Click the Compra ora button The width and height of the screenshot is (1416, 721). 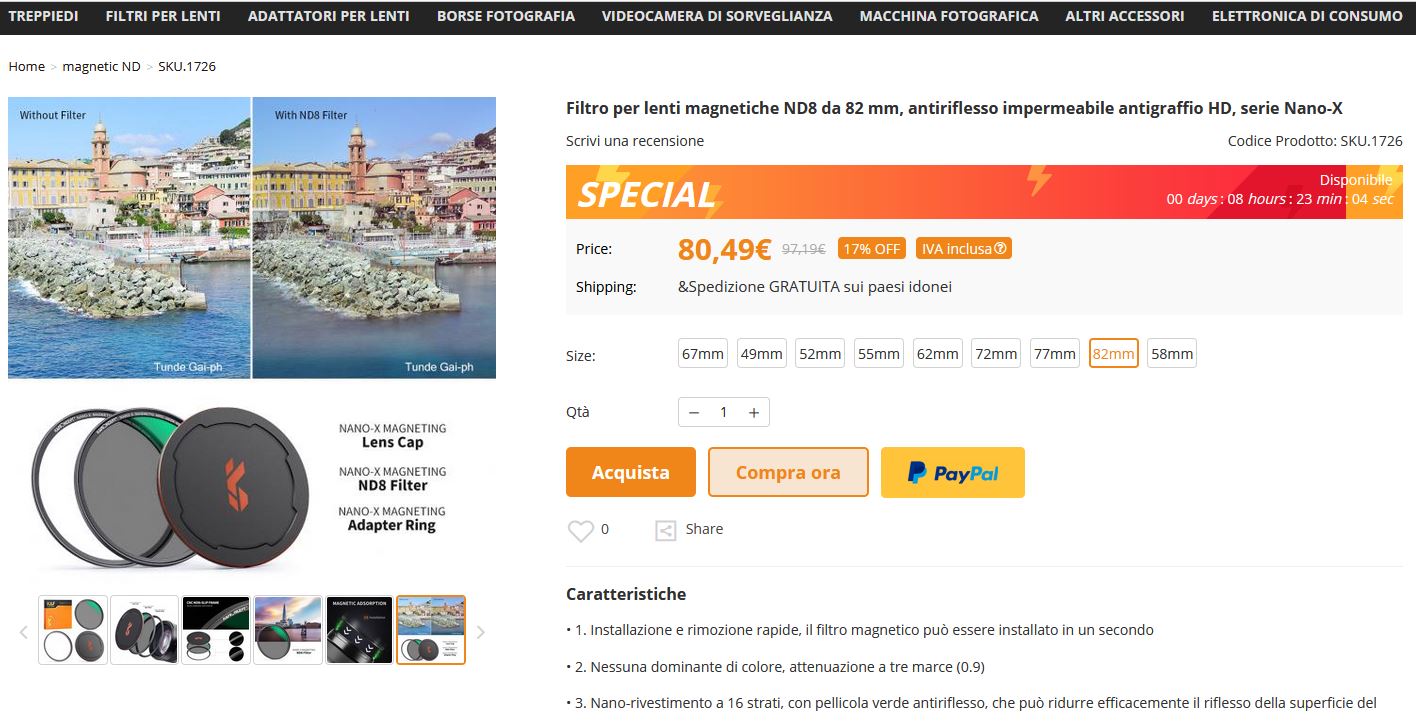(x=788, y=472)
